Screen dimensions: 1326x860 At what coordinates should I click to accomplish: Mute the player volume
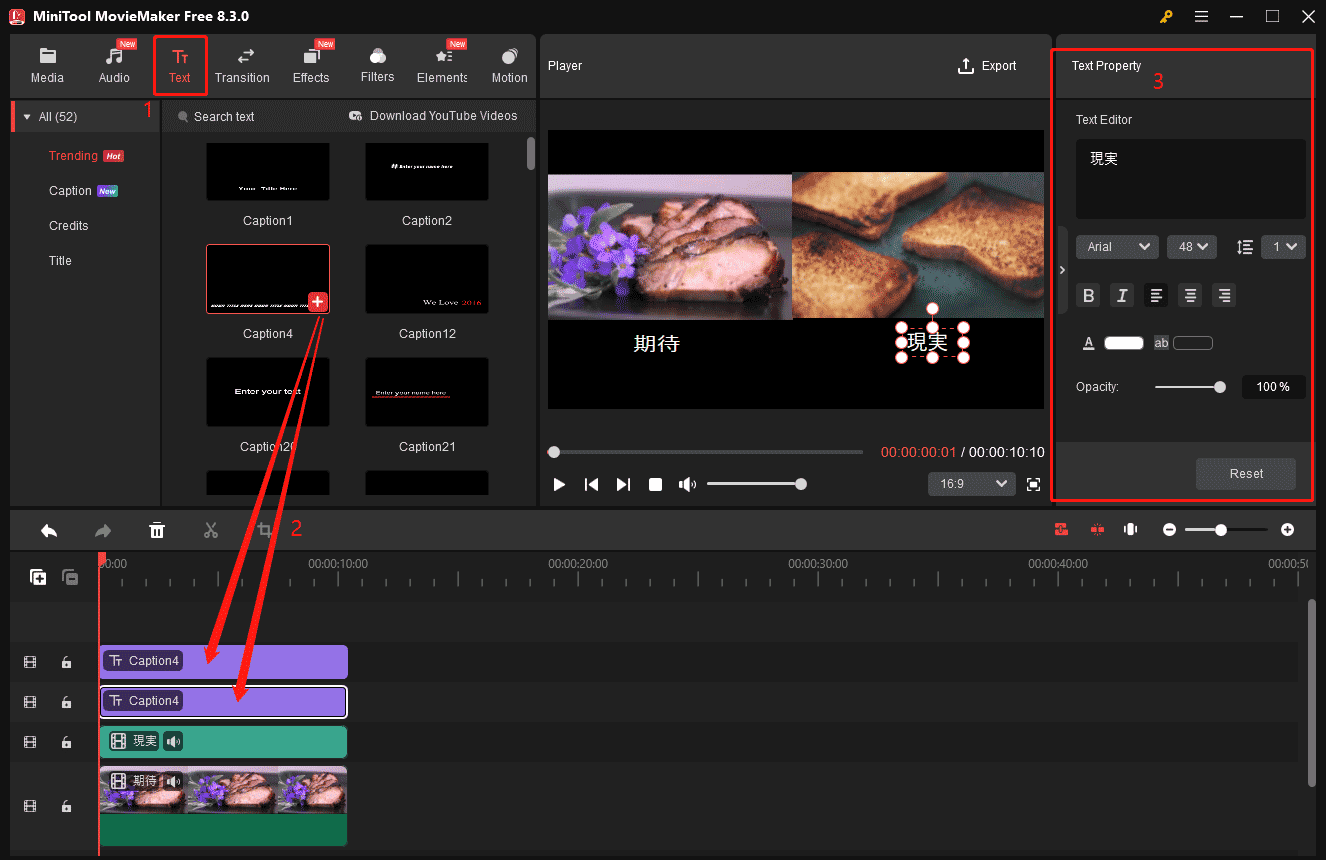(x=687, y=484)
